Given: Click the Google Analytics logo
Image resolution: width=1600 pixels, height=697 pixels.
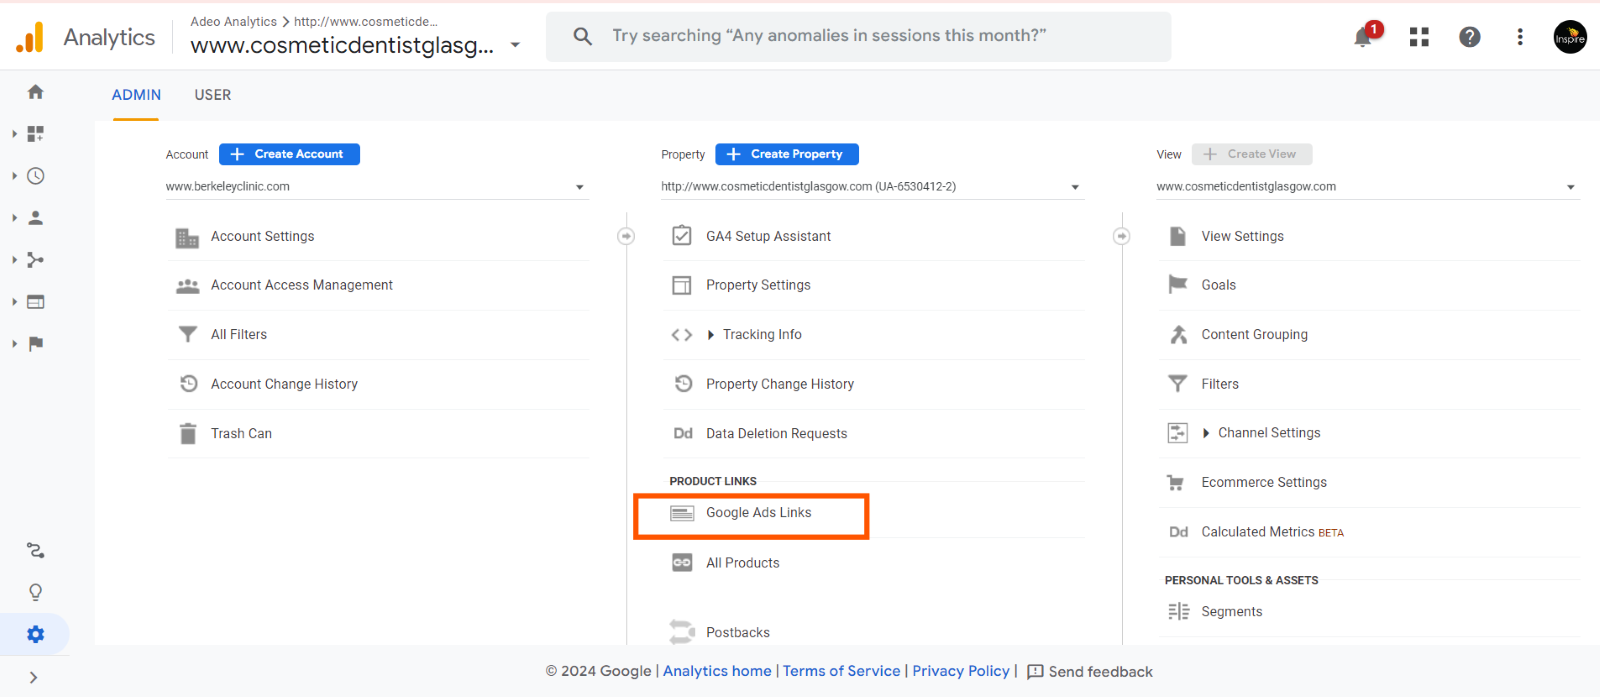Looking at the screenshot, I should (x=30, y=37).
